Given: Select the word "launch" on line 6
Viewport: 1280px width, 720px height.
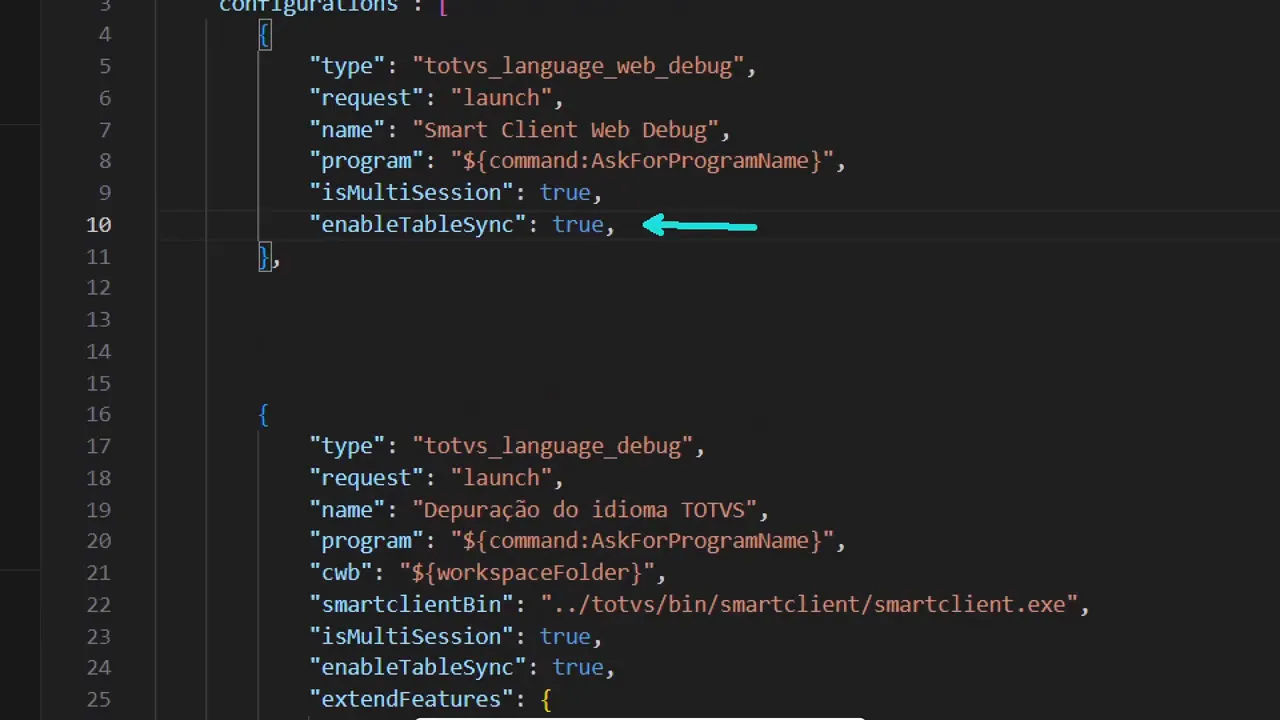Looking at the screenshot, I should (x=501, y=97).
